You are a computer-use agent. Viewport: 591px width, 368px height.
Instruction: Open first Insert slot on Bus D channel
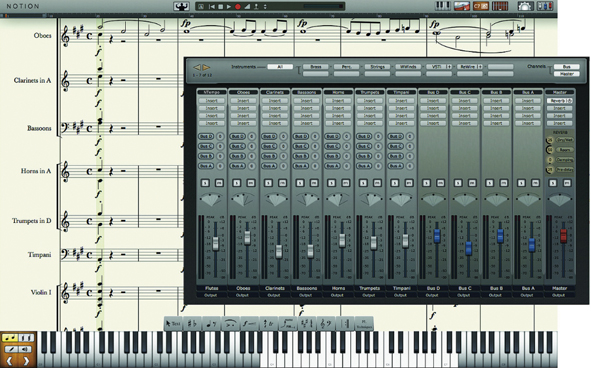tap(433, 101)
